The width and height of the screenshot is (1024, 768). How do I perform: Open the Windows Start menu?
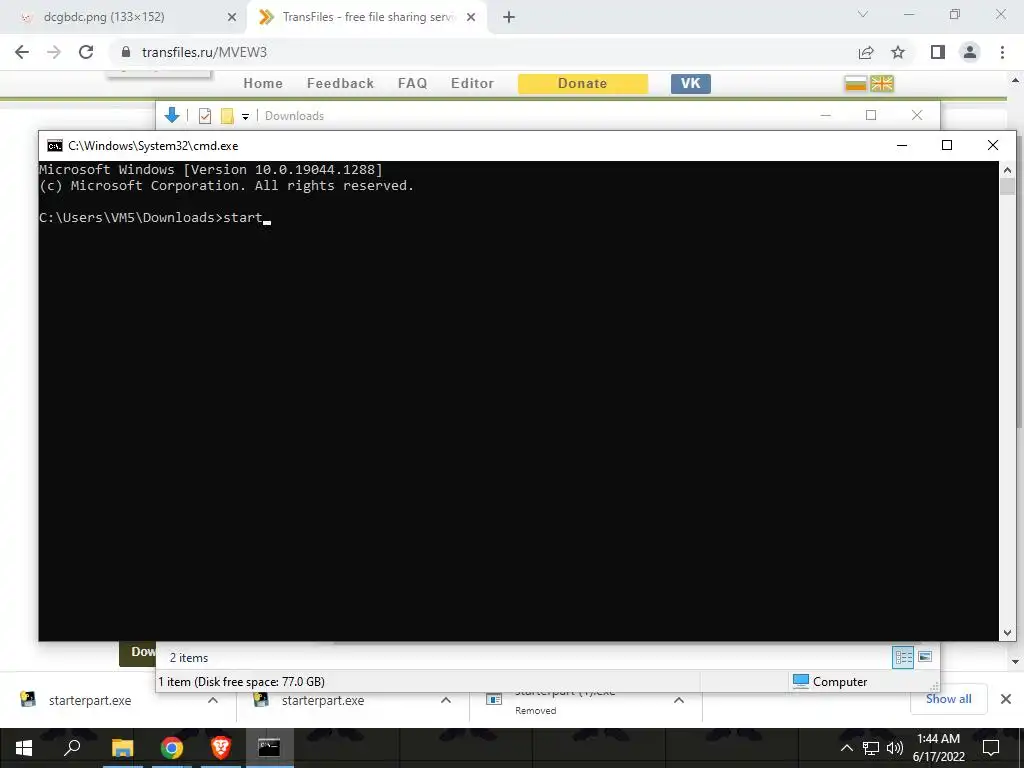(x=24, y=748)
